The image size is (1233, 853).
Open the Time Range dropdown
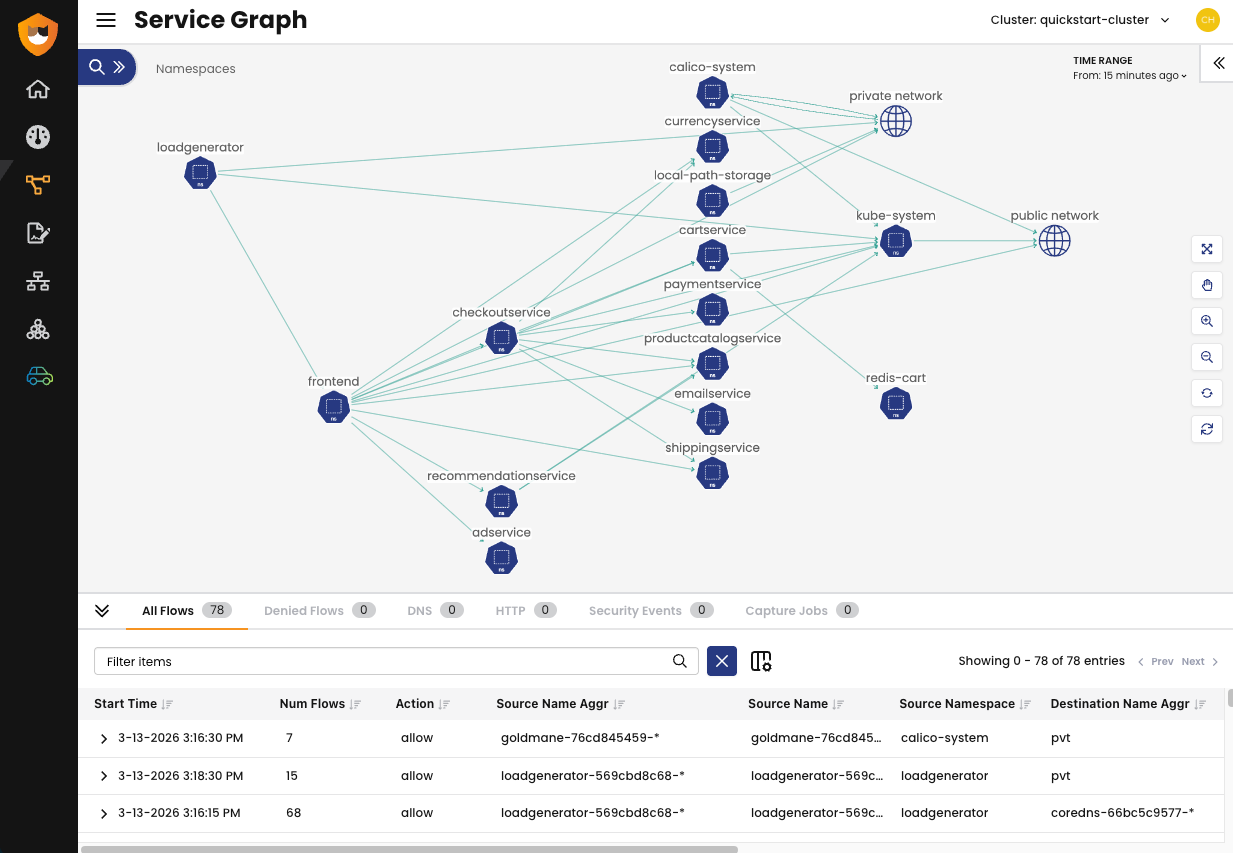[1130, 76]
